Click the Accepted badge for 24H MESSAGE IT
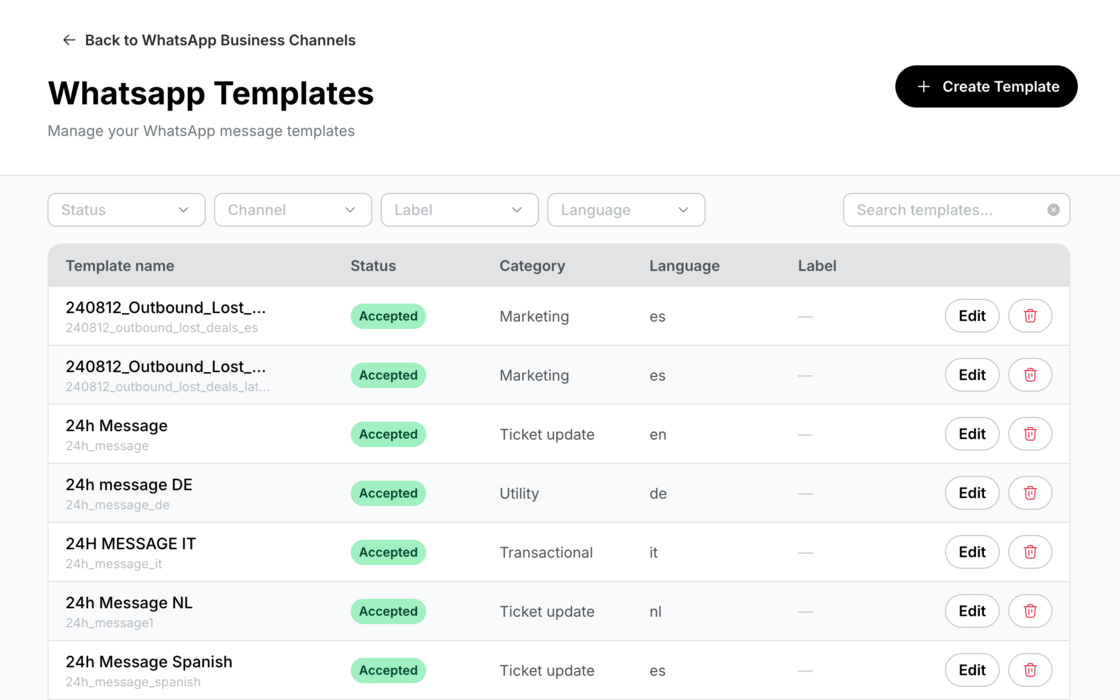Viewport: 1120px width, 700px height. pos(388,552)
